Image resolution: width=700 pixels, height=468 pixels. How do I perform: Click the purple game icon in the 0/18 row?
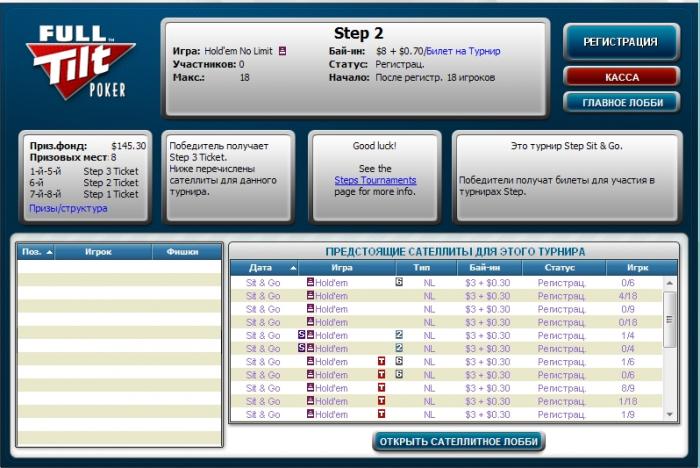point(310,322)
